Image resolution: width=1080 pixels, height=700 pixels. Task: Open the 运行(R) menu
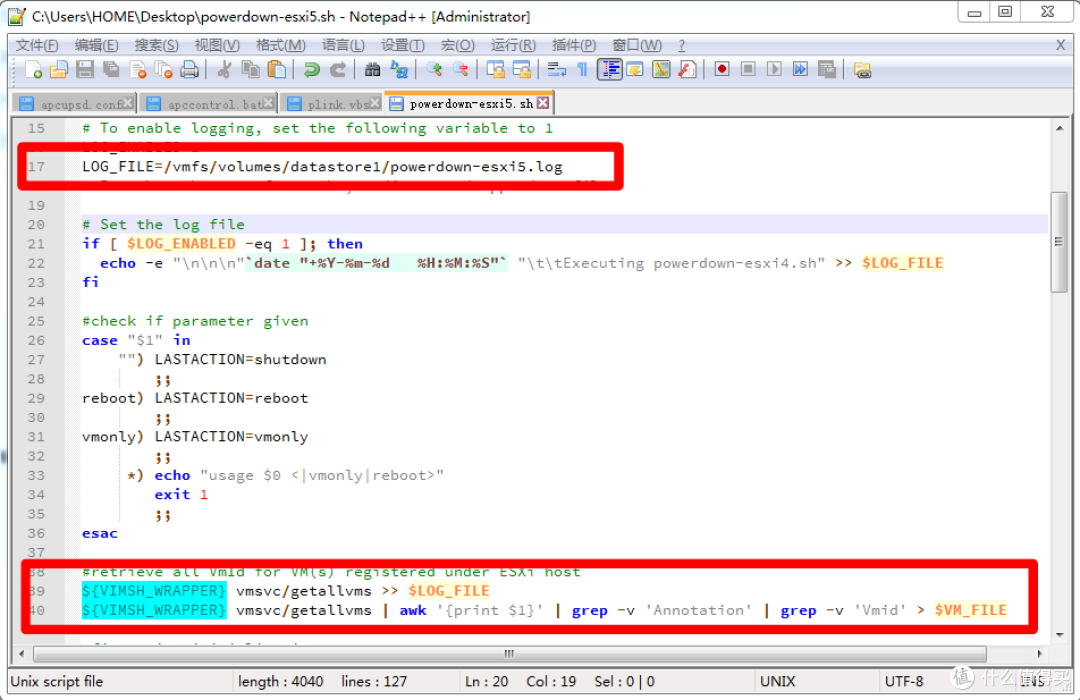(513, 45)
